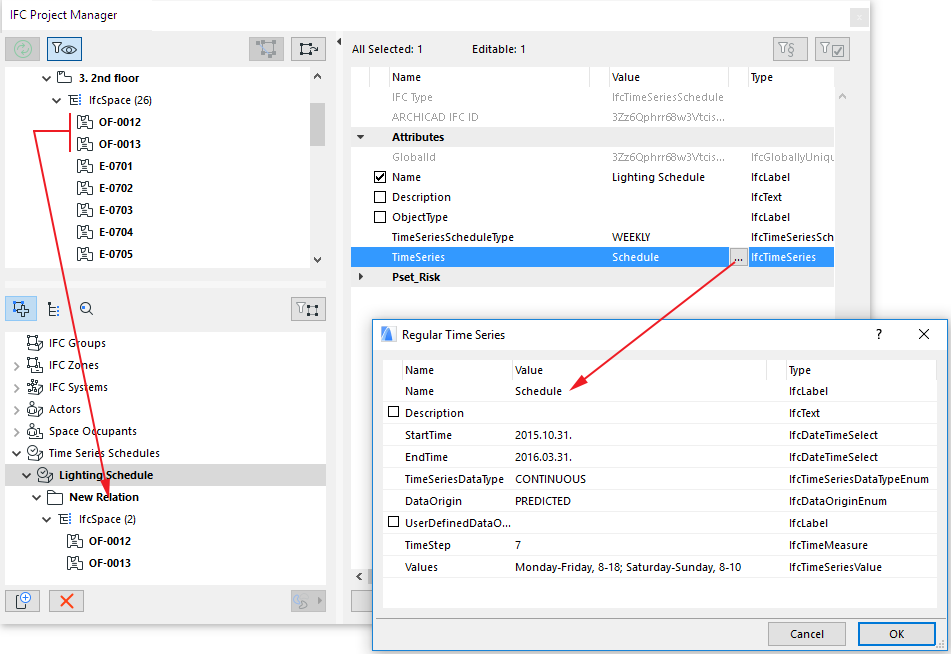Select the E-0703 space
The height and width of the screenshot is (654, 951).
115,211
